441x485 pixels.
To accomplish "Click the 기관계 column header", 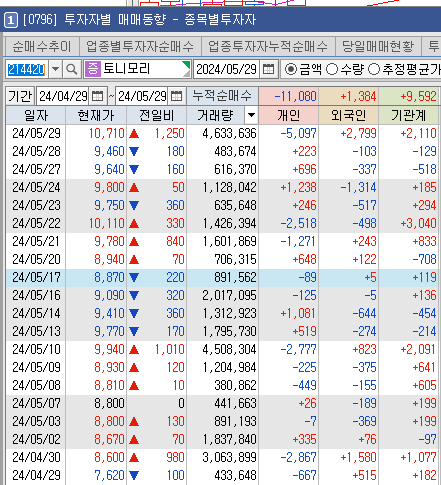I will click(x=409, y=116).
